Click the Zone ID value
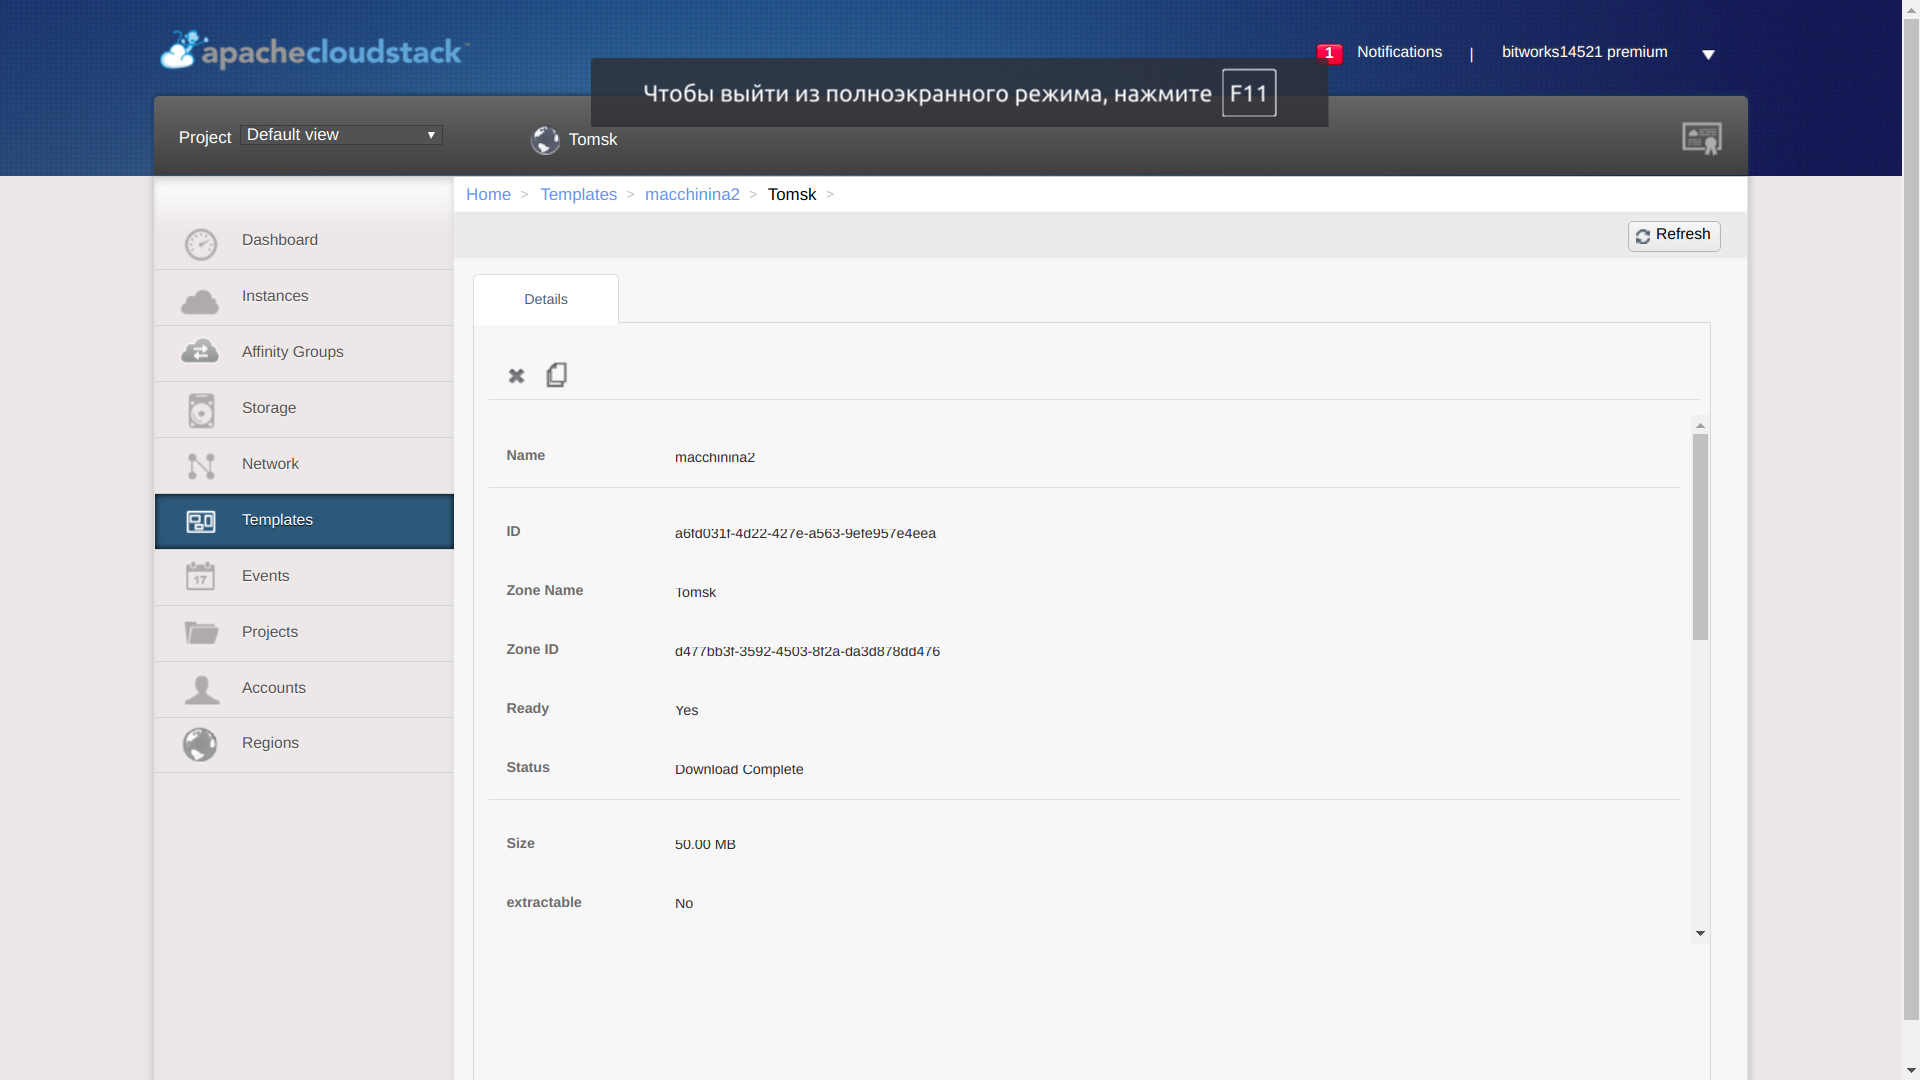 [807, 651]
